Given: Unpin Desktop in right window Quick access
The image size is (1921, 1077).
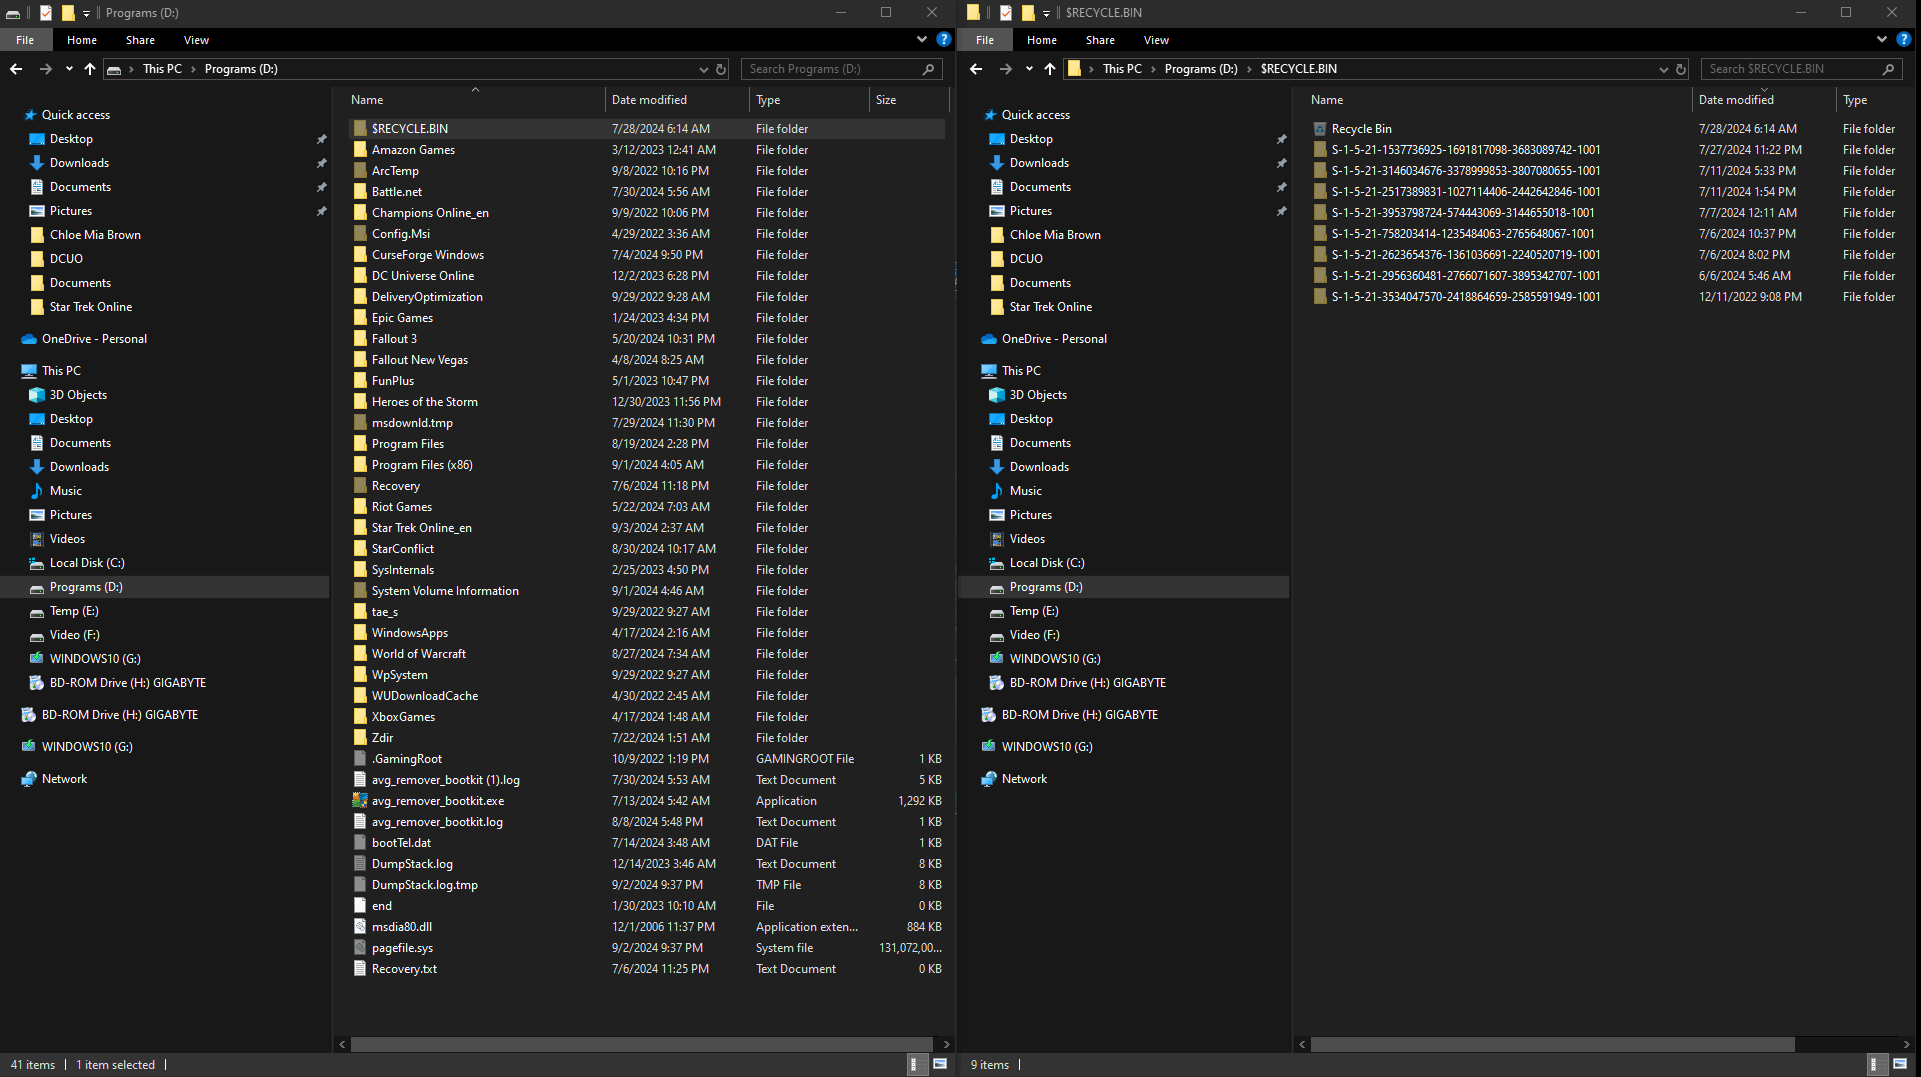Looking at the screenshot, I should [x=1281, y=139].
